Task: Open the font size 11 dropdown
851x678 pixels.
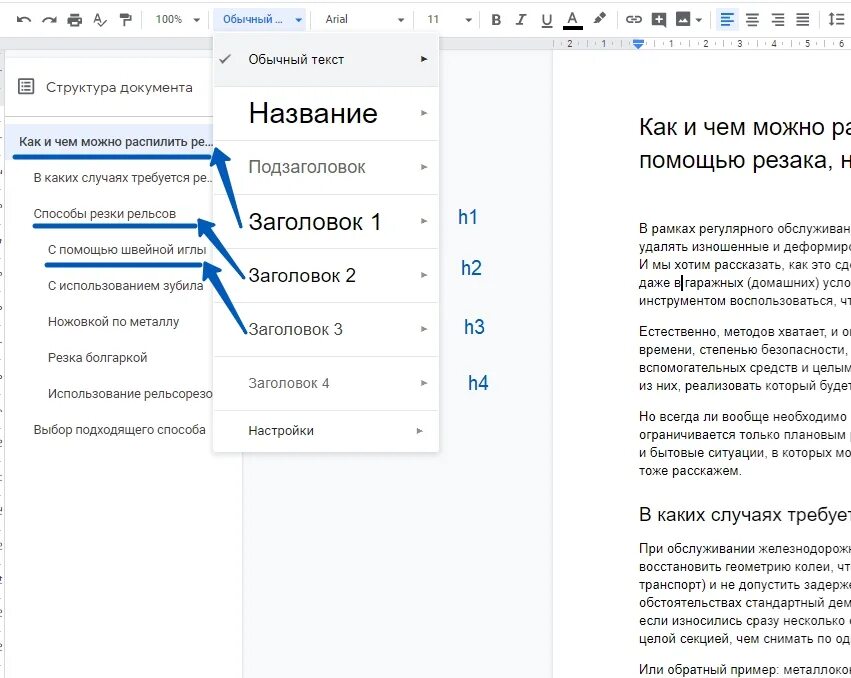Action: coord(449,20)
